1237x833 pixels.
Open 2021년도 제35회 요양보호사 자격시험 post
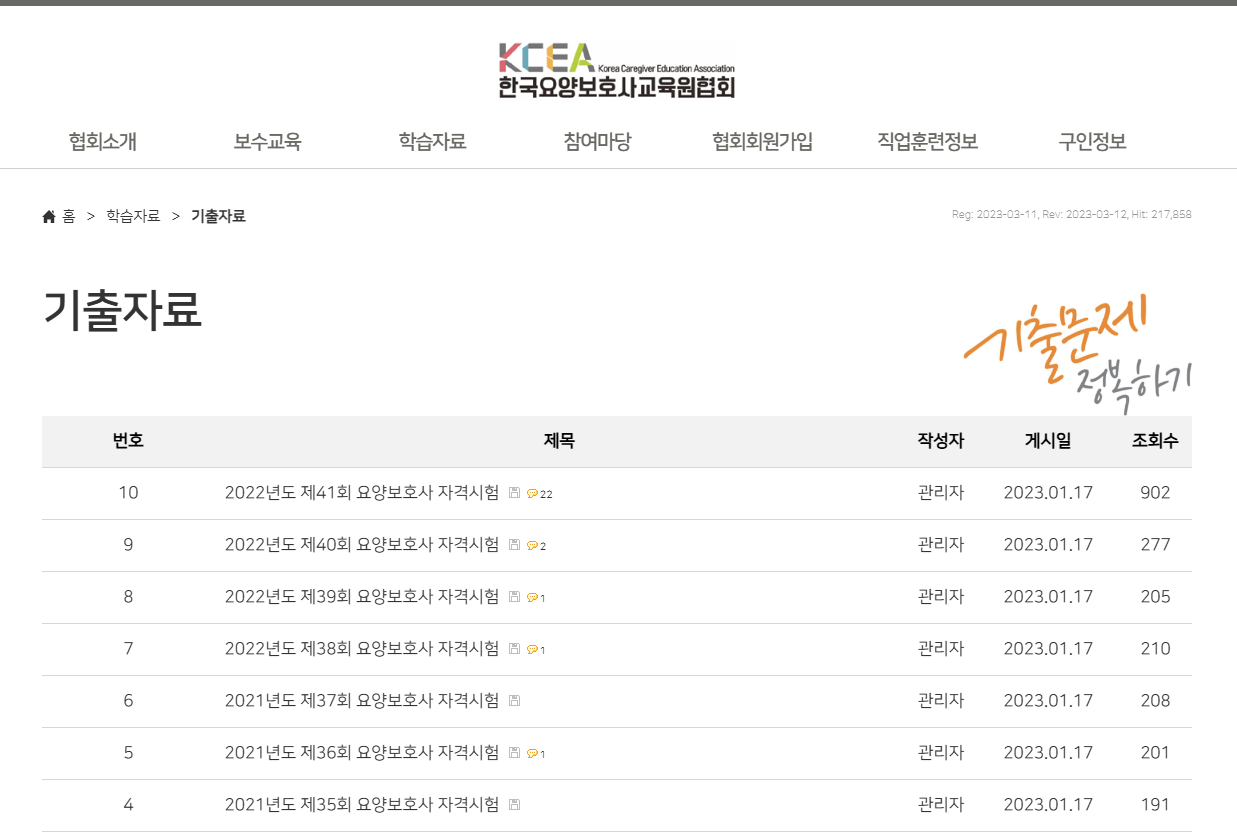click(362, 804)
